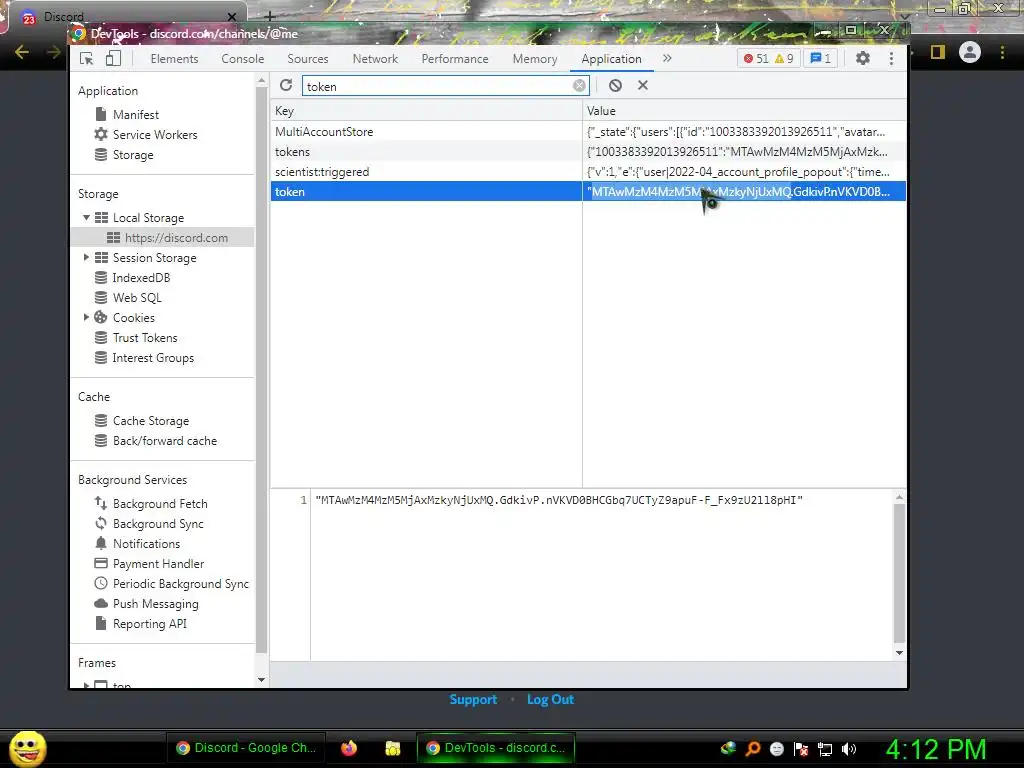
Task: Select Trust Tokens in the sidebar
Action: tap(145, 338)
